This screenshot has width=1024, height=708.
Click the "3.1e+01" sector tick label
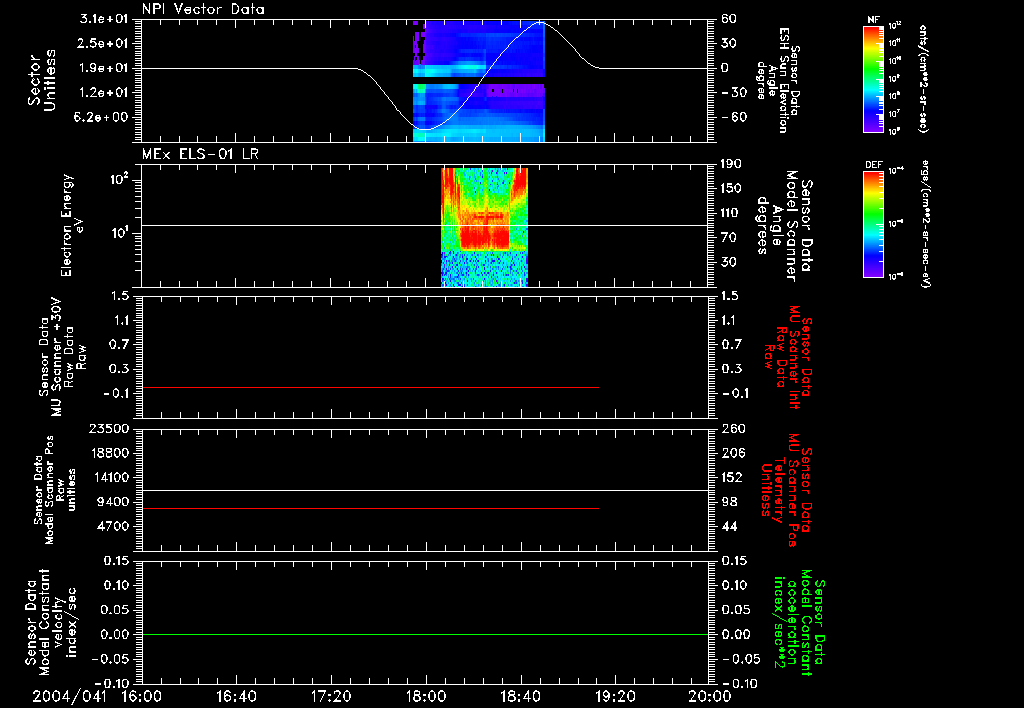[x=105, y=19]
